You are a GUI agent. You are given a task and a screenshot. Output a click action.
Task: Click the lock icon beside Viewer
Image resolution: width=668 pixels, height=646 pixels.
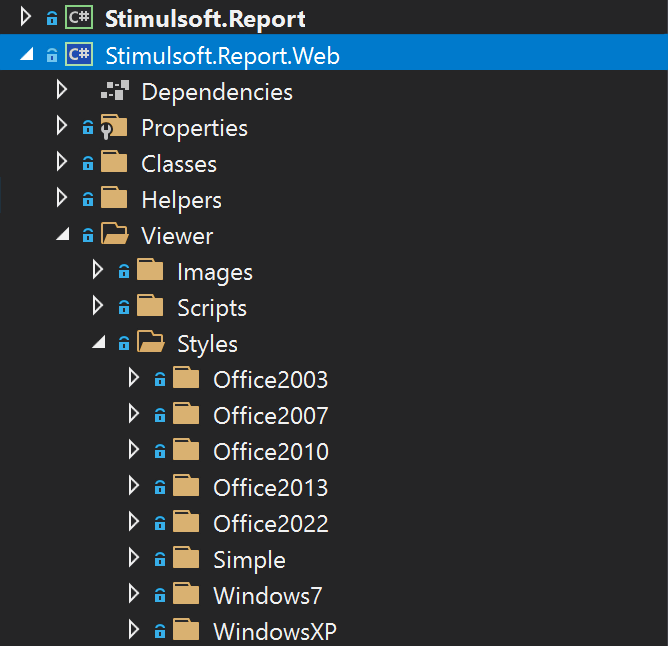[88, 235]
